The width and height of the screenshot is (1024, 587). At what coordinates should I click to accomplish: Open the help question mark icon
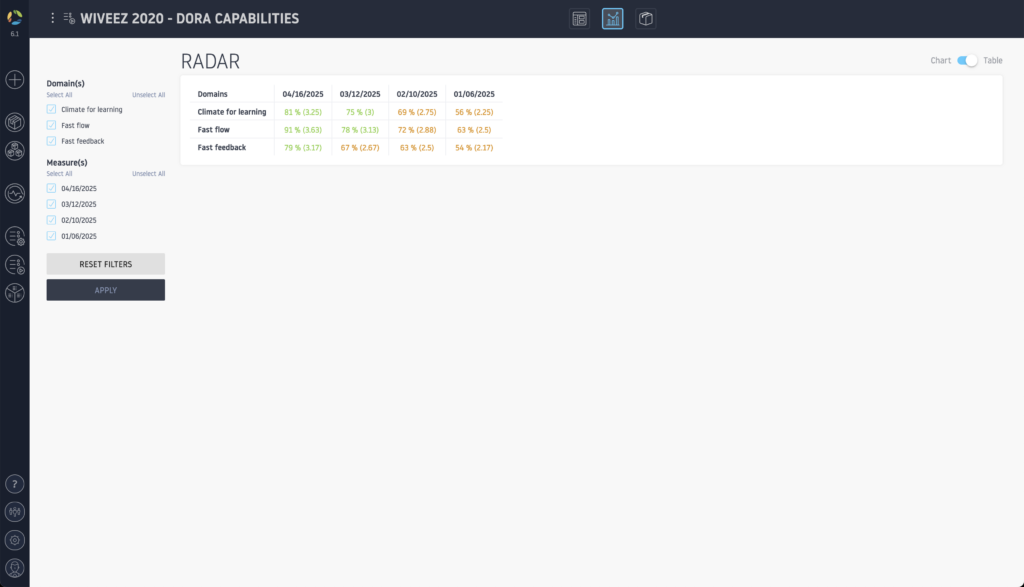(14, 484)
